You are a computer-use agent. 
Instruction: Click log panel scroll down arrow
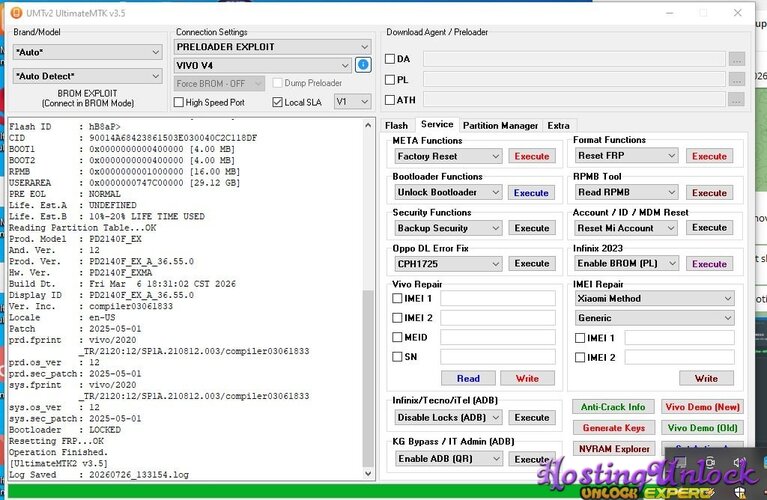tap(368, 473)
